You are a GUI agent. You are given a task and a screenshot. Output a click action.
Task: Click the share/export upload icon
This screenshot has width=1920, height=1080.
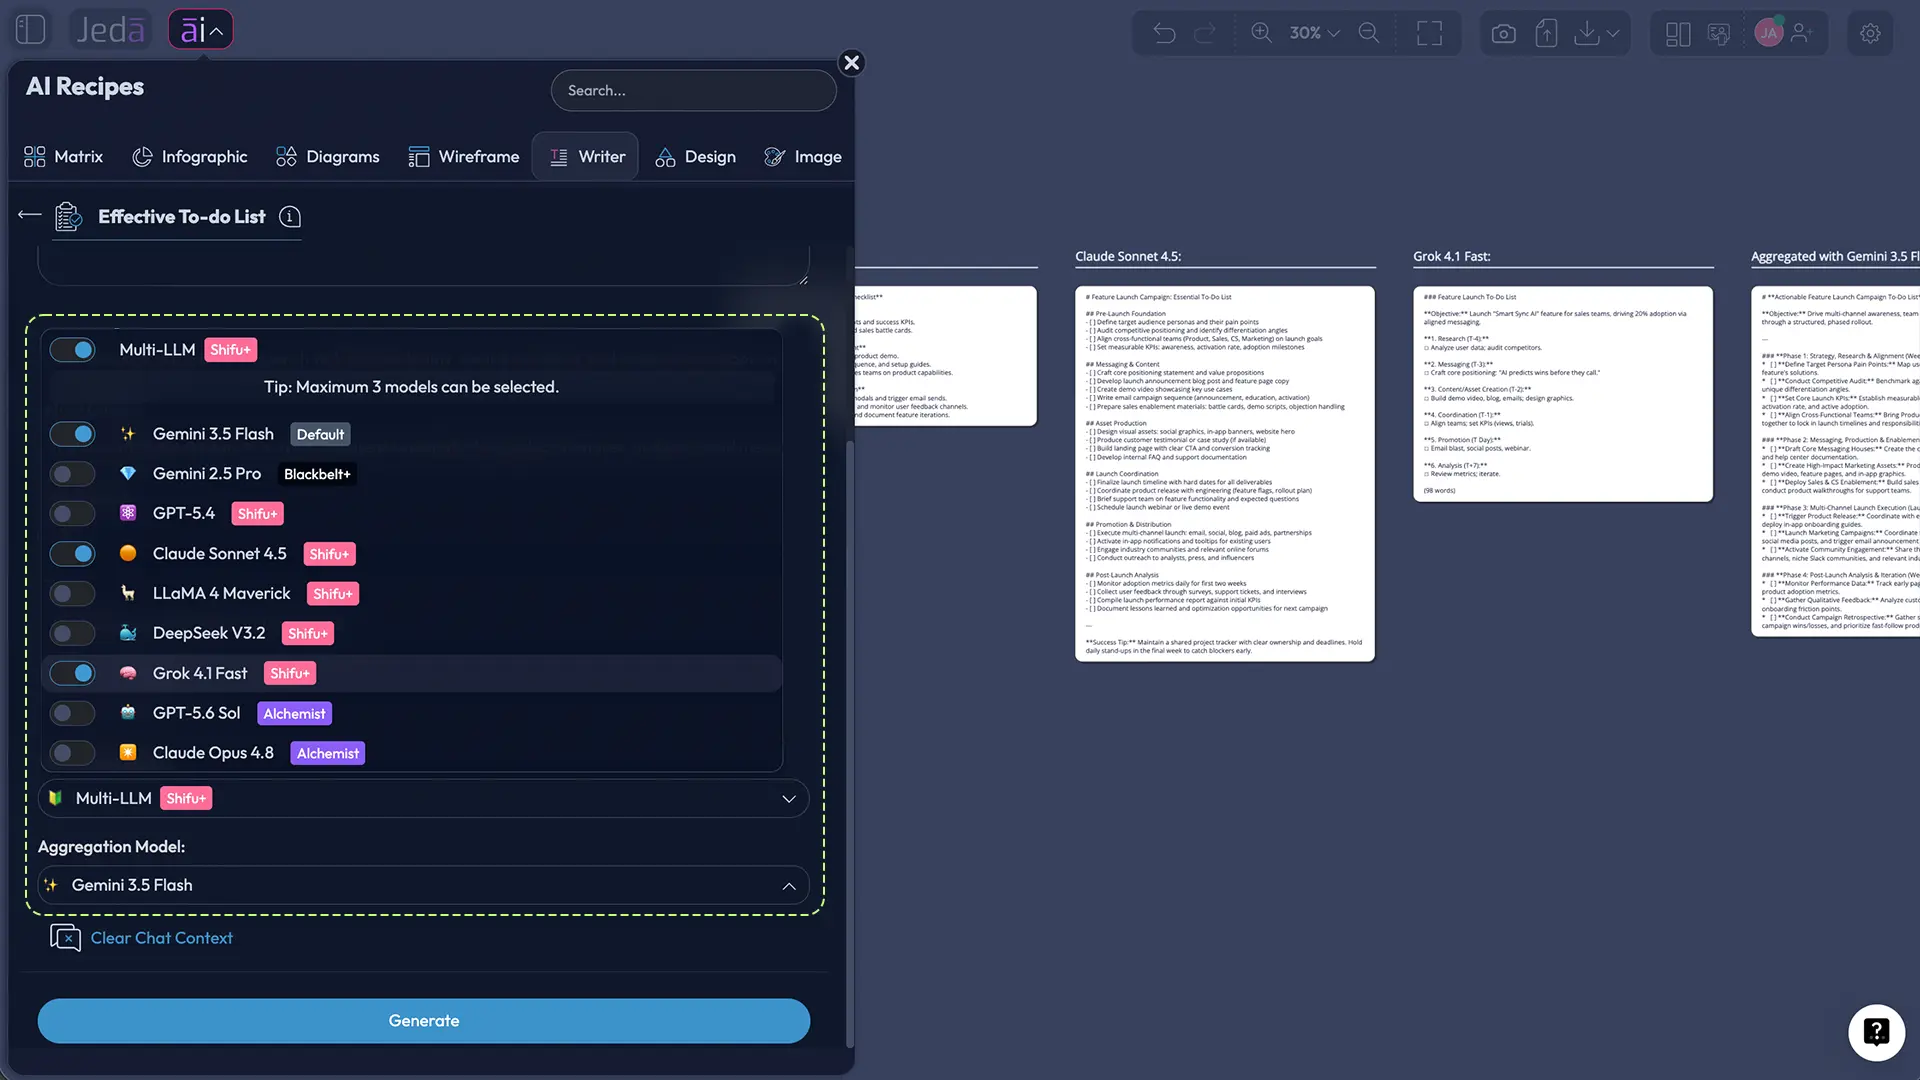click(x=1546, y=33)
